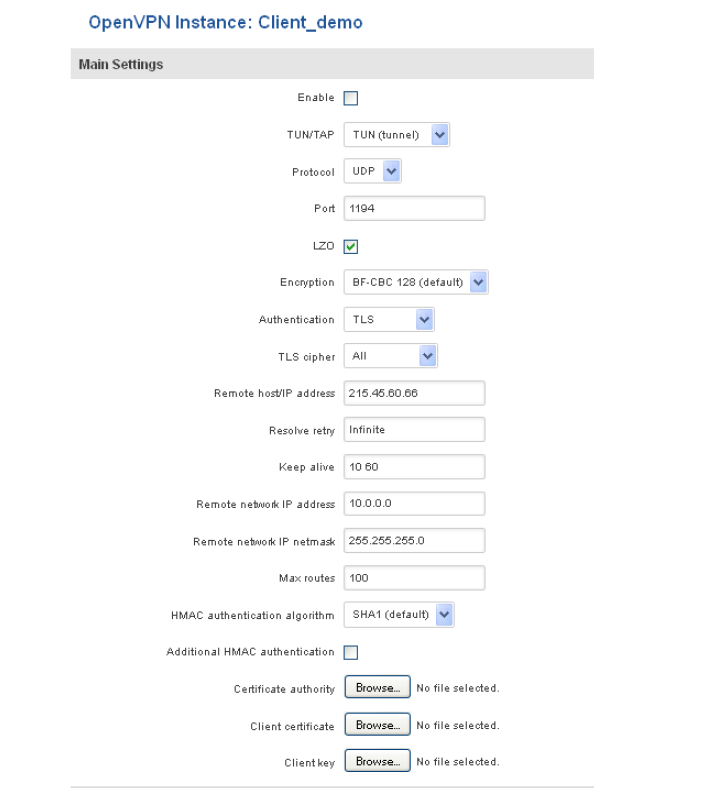This screenshot has height=792, width=702.
Task: Open the Encryption BF-CBC 128 dropdown
Action: point(416,283)
